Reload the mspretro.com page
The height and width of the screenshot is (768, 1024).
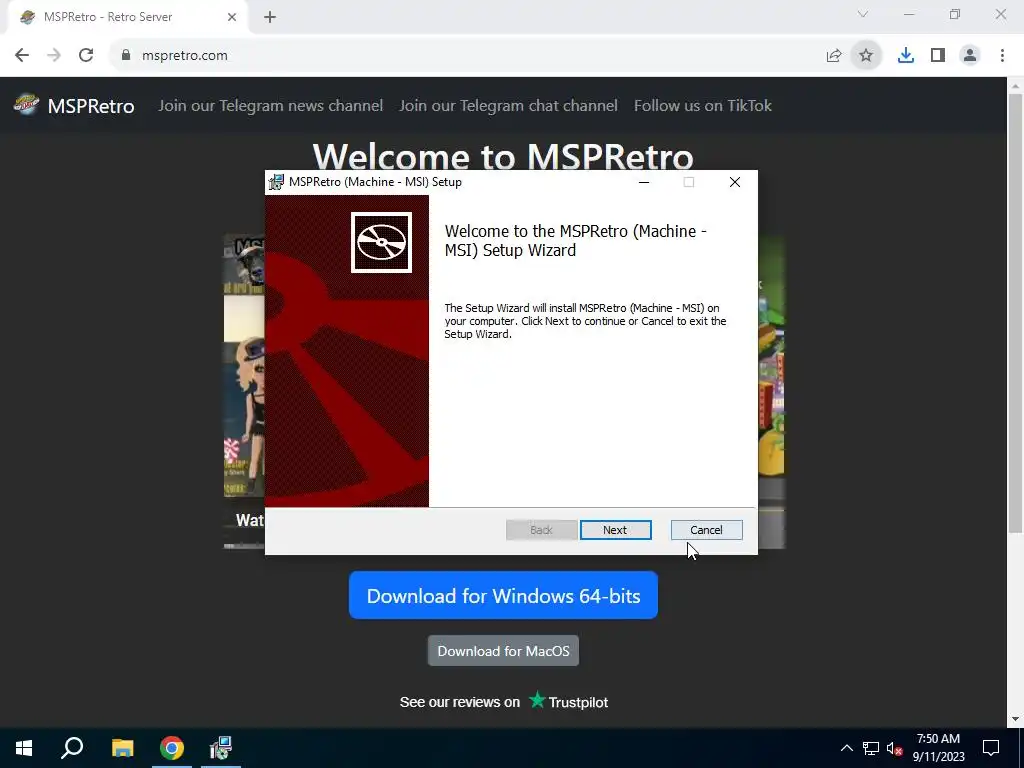pos(86,56)
